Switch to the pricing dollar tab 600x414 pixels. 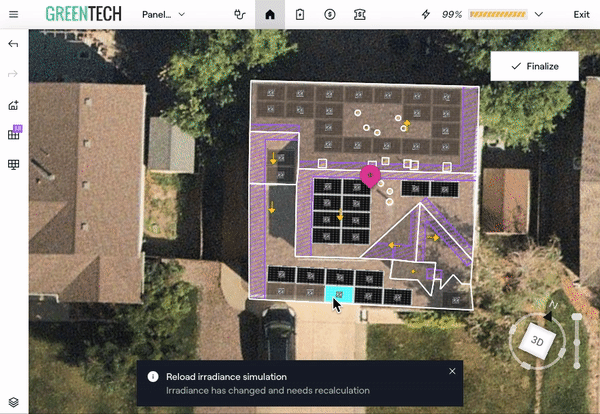[x=330, y=15]
